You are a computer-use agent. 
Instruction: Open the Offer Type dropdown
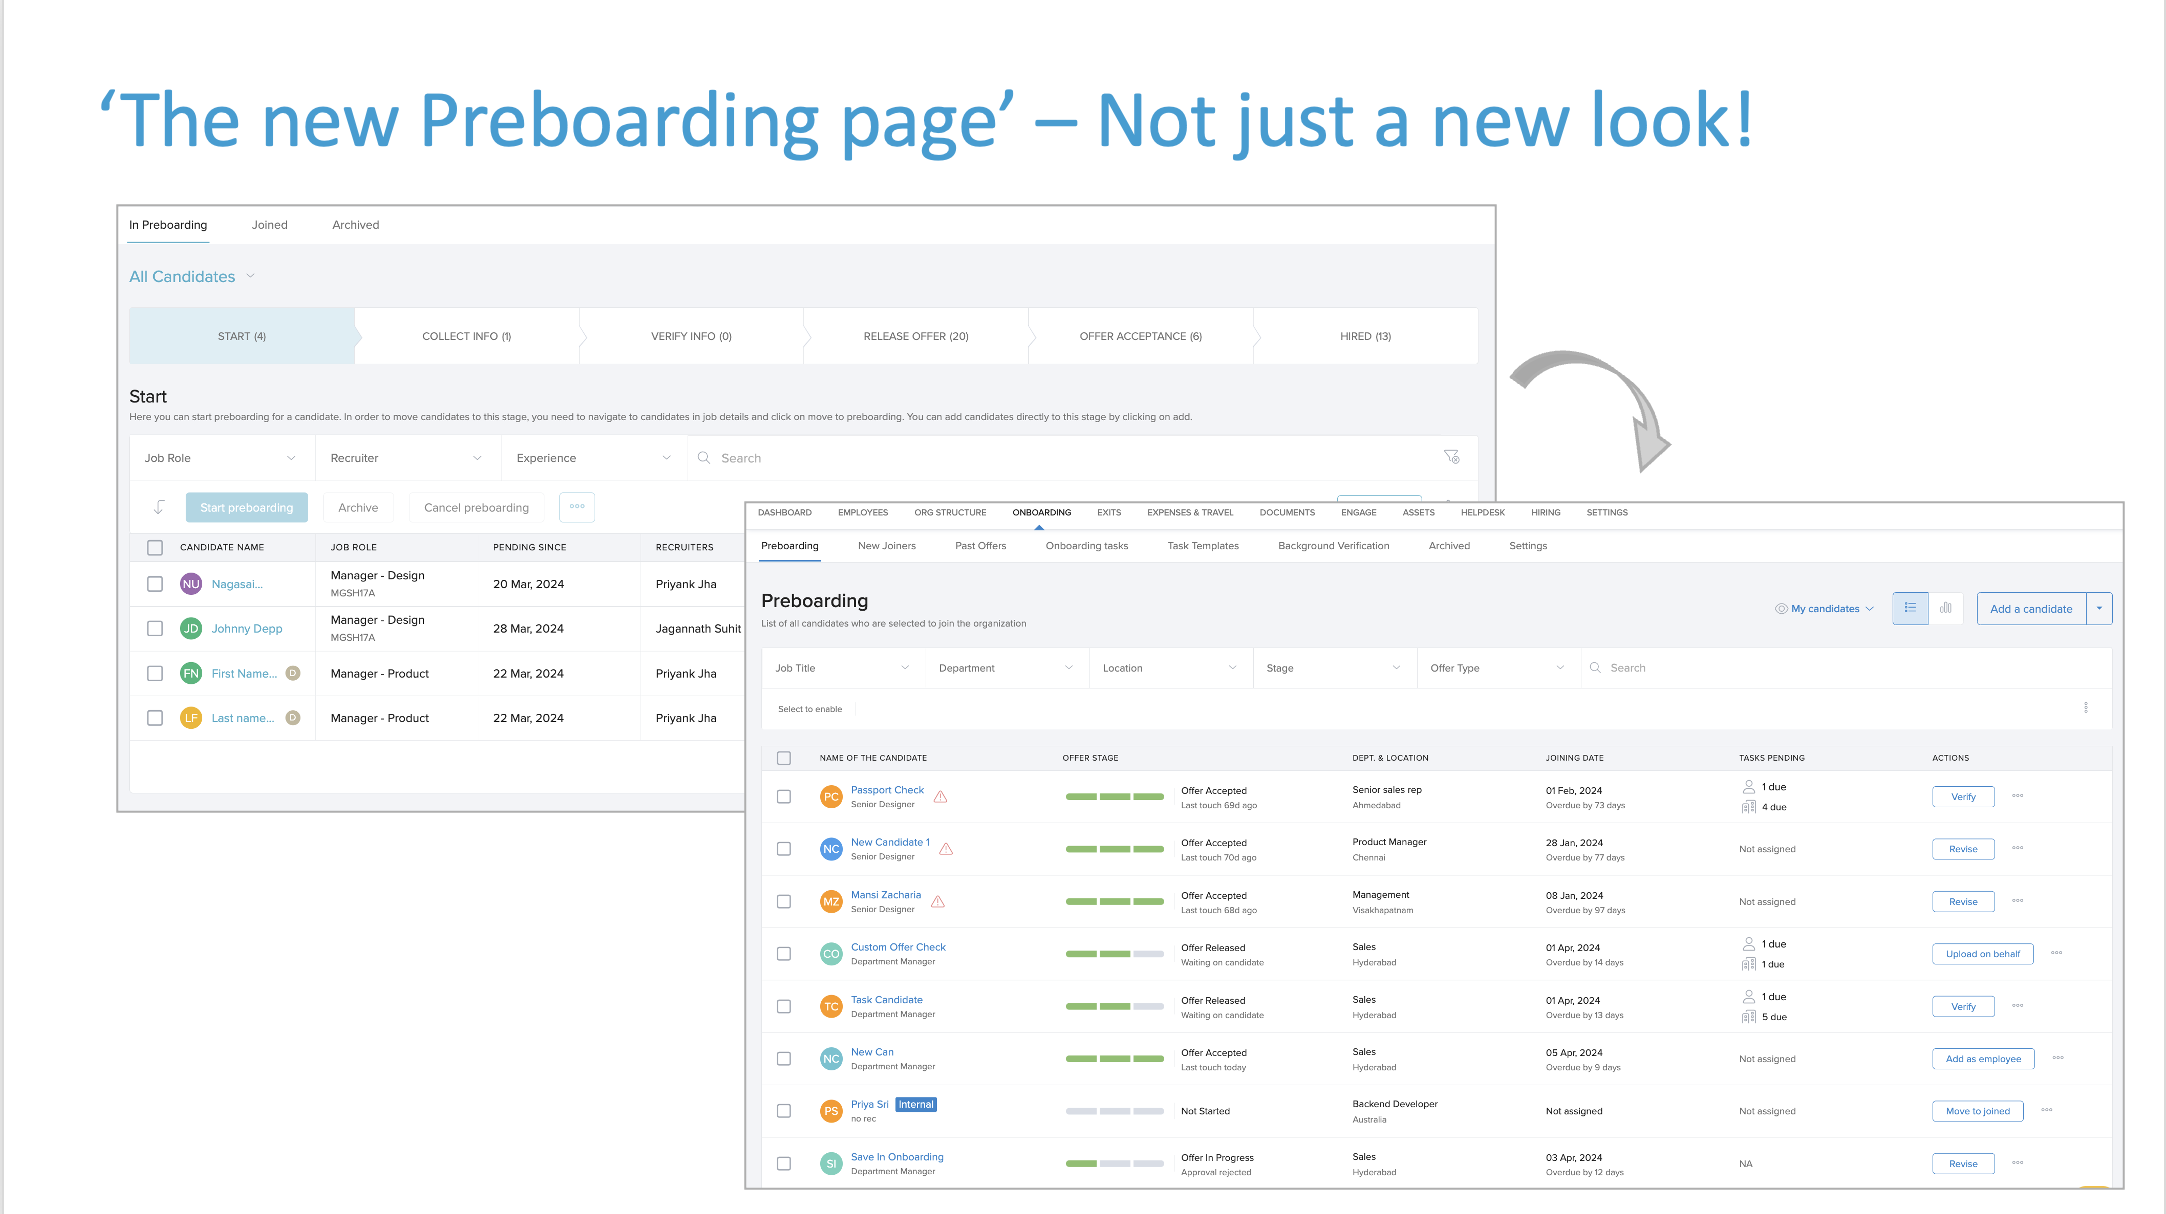(x=1496, y=668)
